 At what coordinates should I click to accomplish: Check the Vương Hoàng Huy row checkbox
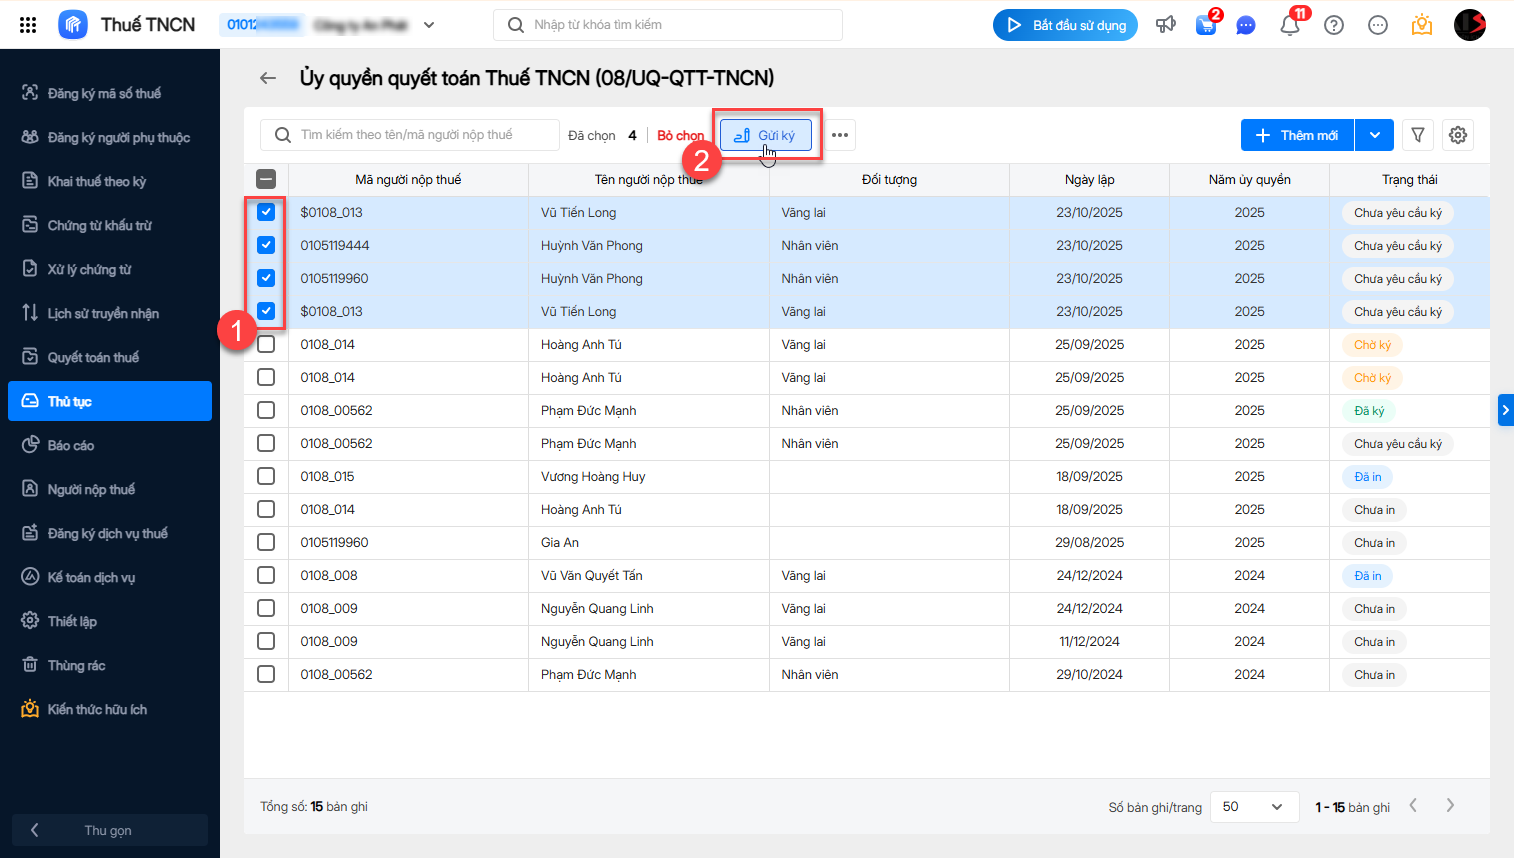pyautogui.click(x=266, y=476)
